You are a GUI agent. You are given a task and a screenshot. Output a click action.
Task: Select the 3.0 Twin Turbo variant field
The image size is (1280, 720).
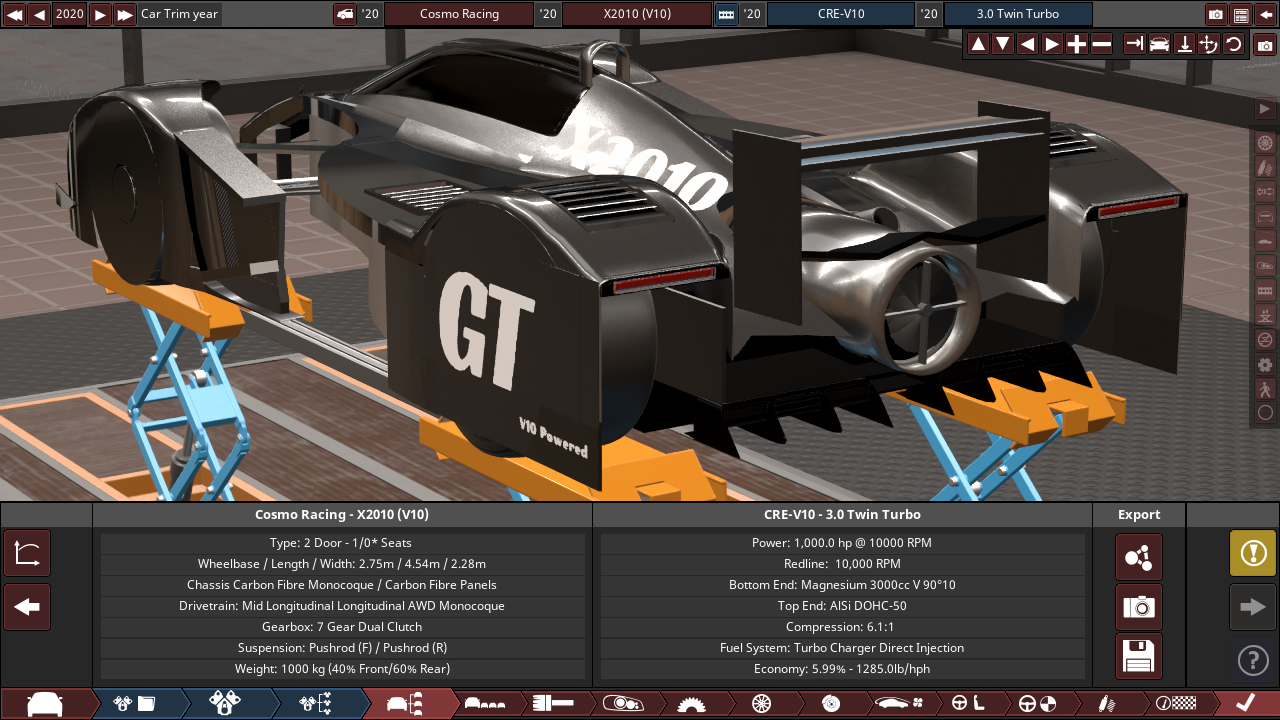pyautogui.click(x=1018, y=14)
